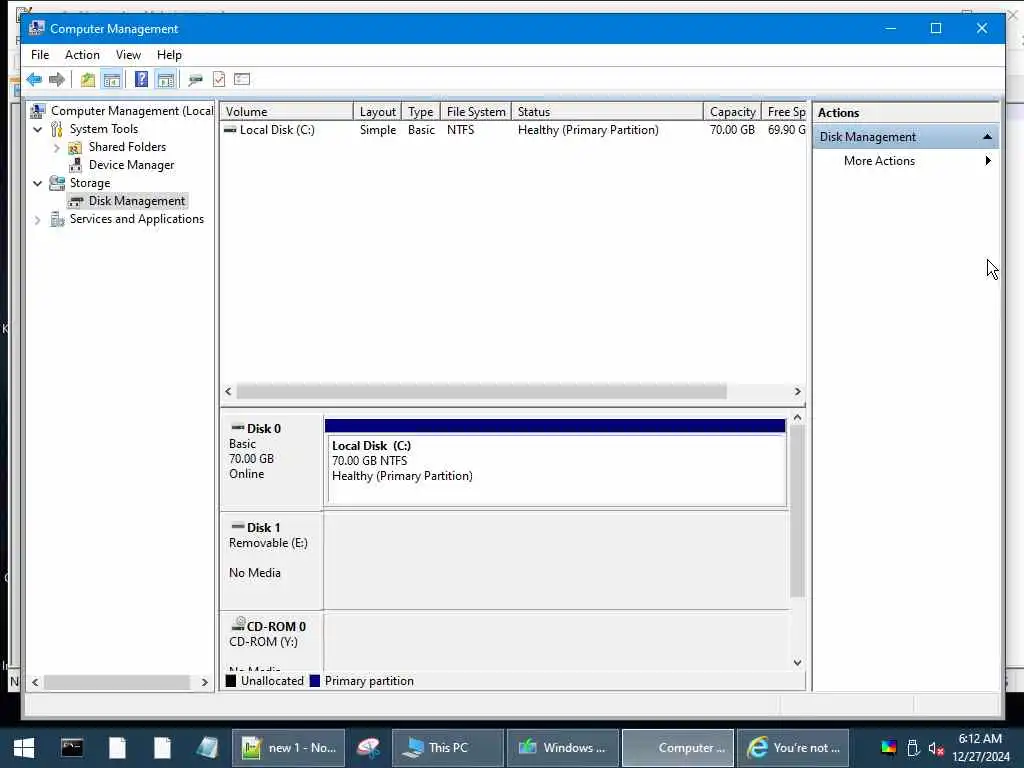Click the volume list right scroll arrow
Viewport: 1024px width, 768px height.
click(797, 392)
